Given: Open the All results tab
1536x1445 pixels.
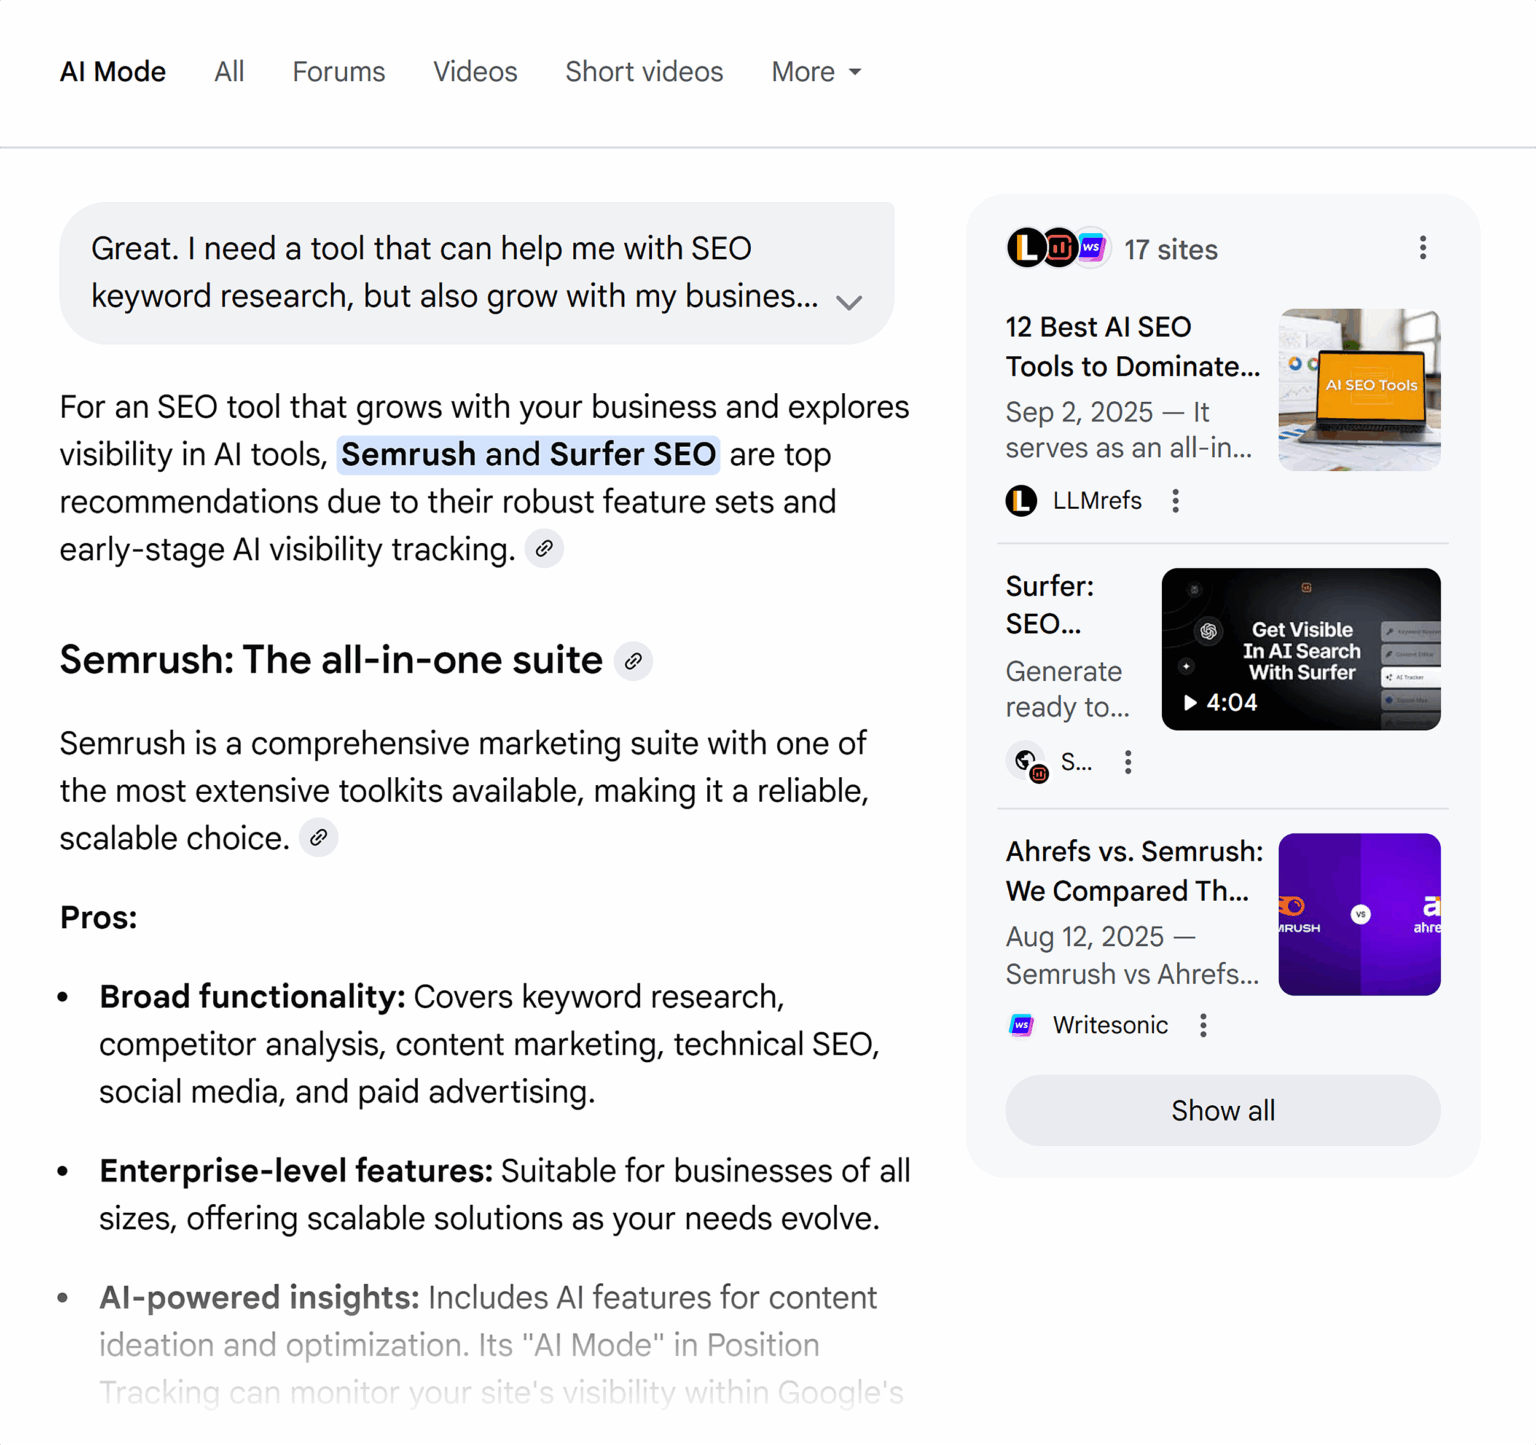Looking at the screenshot, I should coord(229,72).
